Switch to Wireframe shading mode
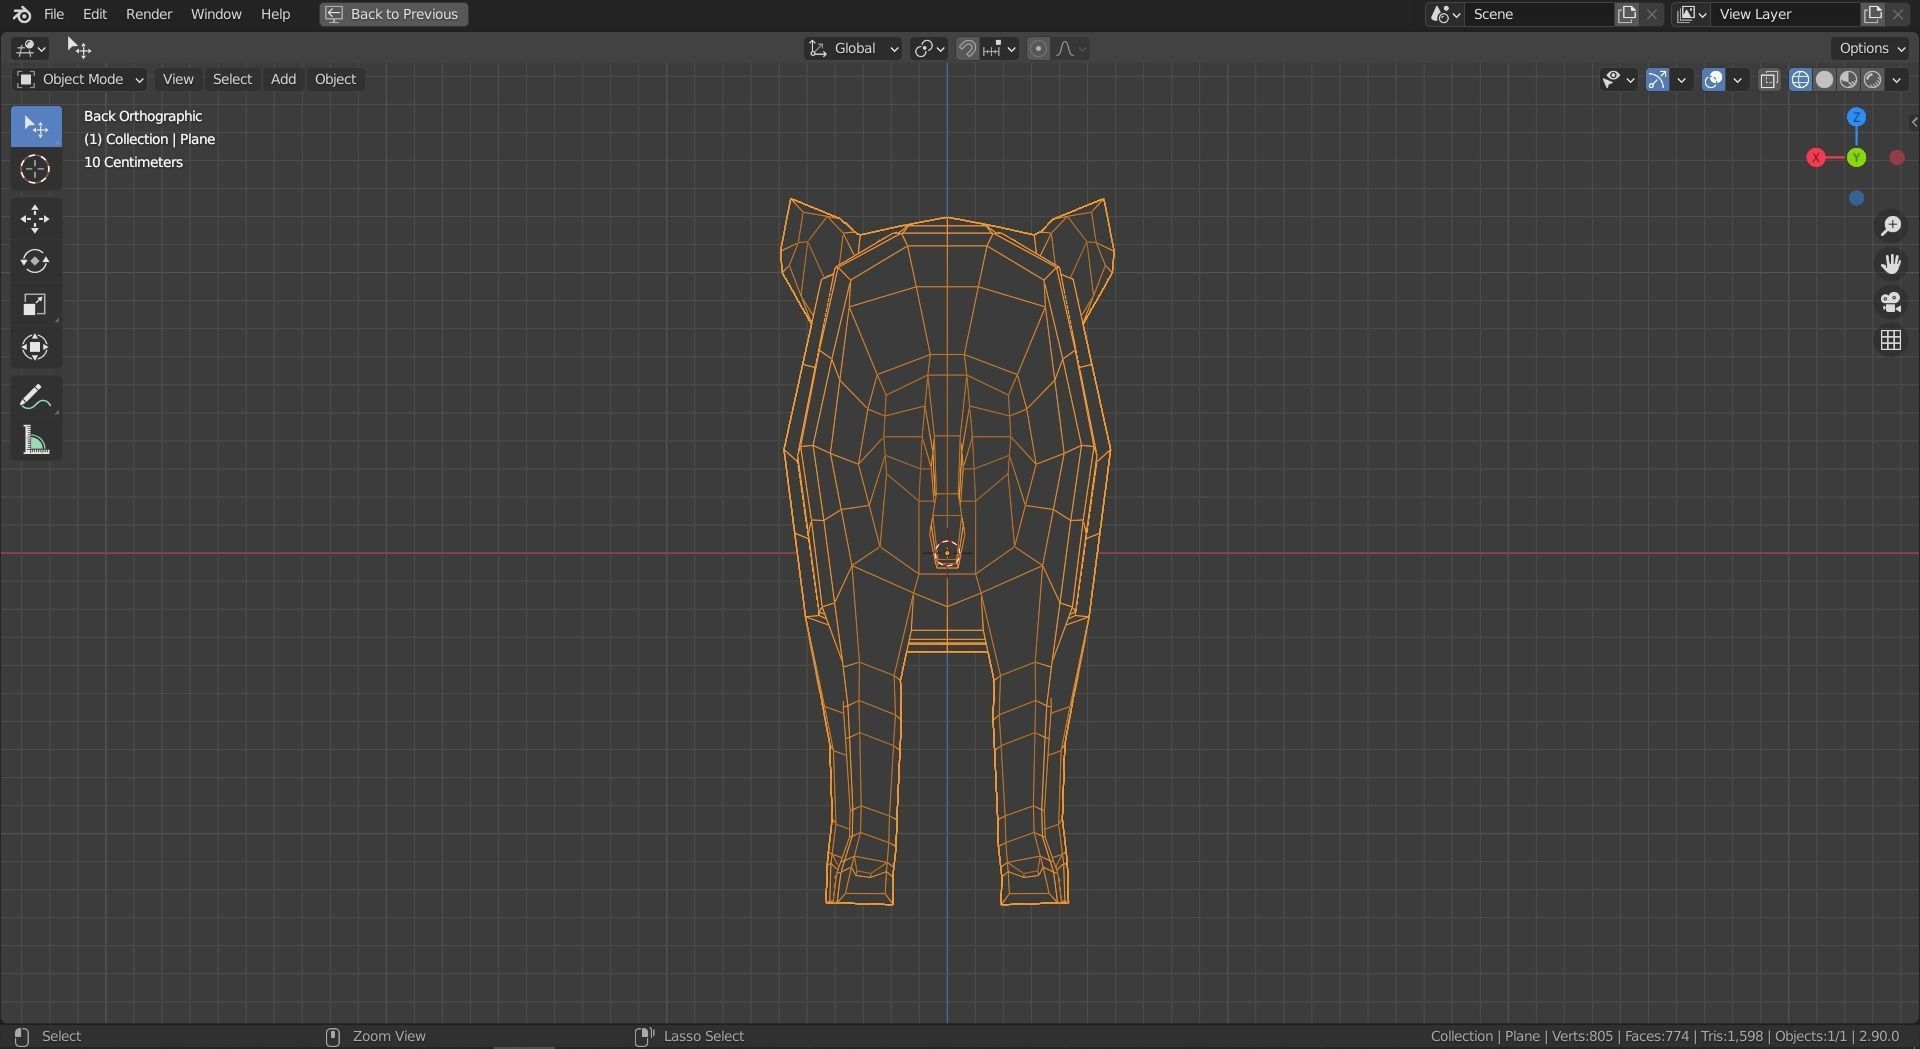Image resolution: width=1920 pixels, height=1049 pixels. click(1800, 80)
